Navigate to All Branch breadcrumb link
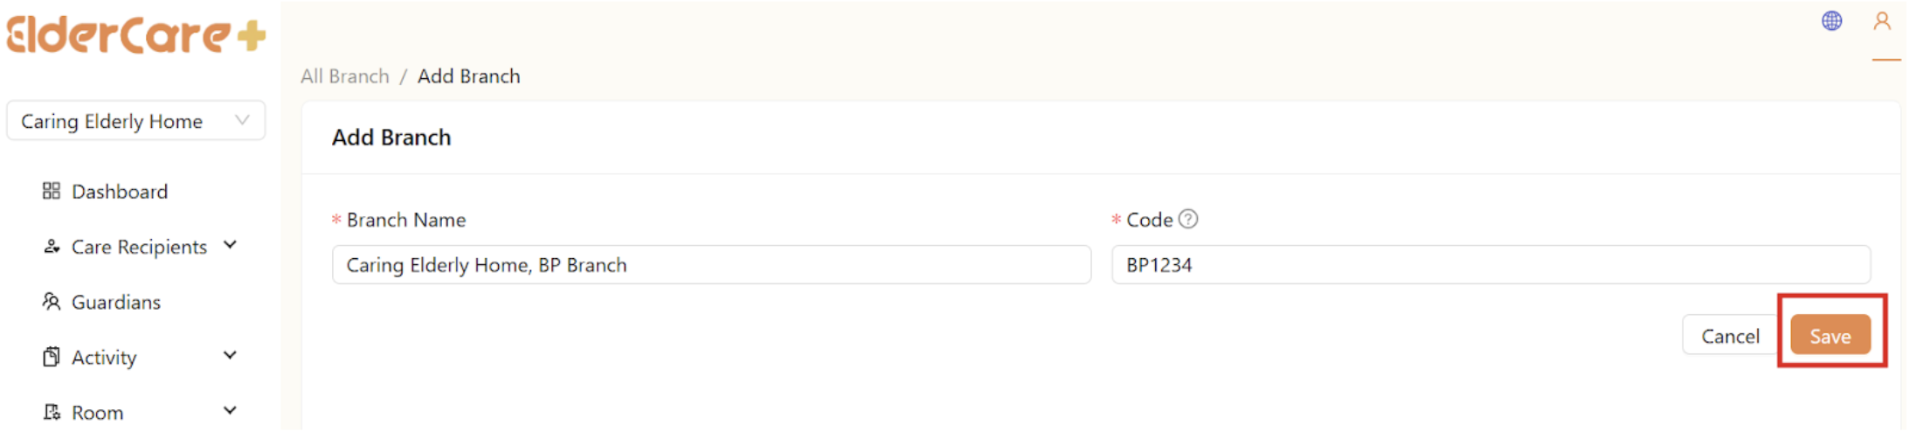1914x444 pixels. (x=345, y=76)
